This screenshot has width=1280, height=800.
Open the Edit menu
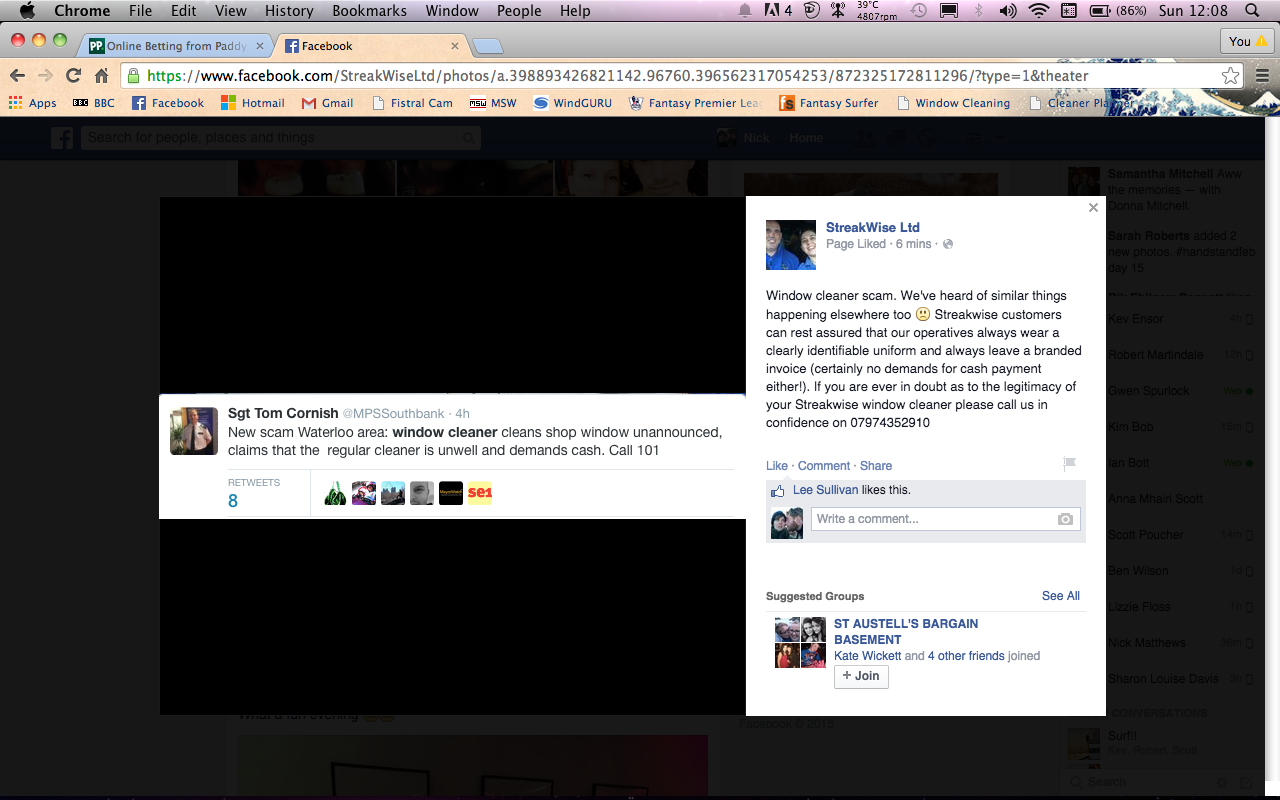(x=183, y=11)
